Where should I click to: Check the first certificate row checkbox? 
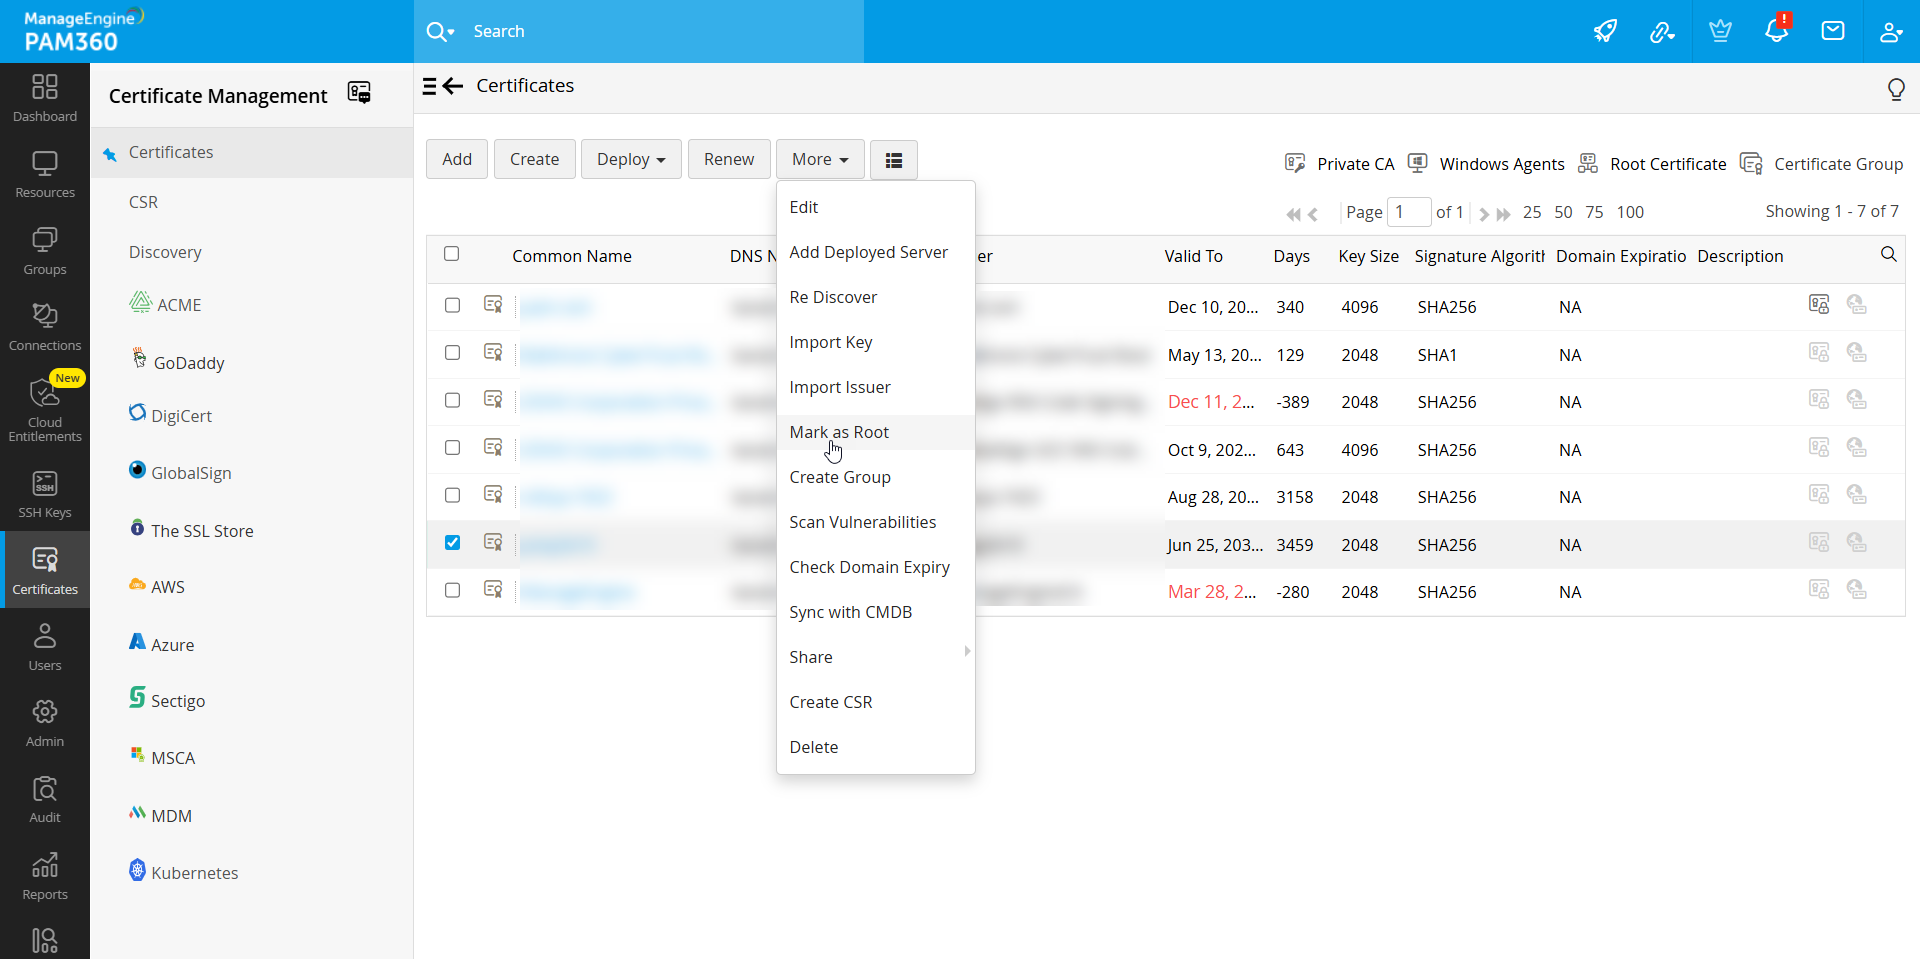(x=452, y=306)
